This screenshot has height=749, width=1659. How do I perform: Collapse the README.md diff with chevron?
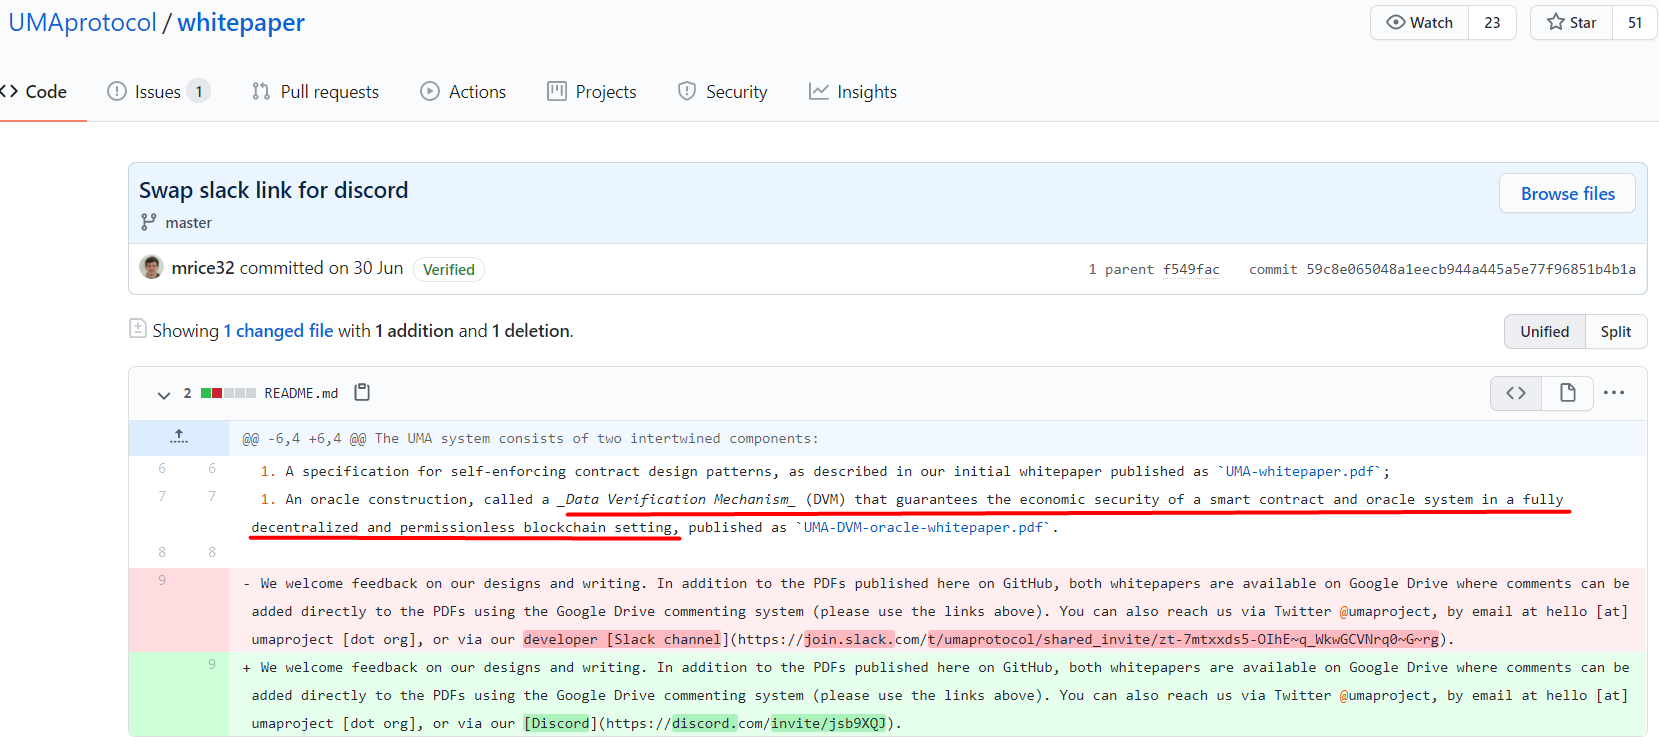(x=164, y=394)
